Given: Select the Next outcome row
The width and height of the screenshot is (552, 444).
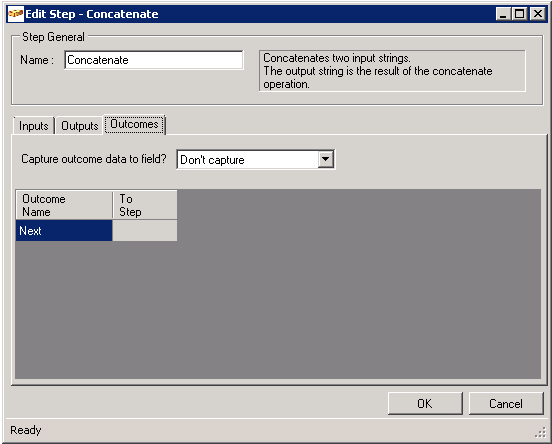Looking at the screenshot, I should pos(64,231).
